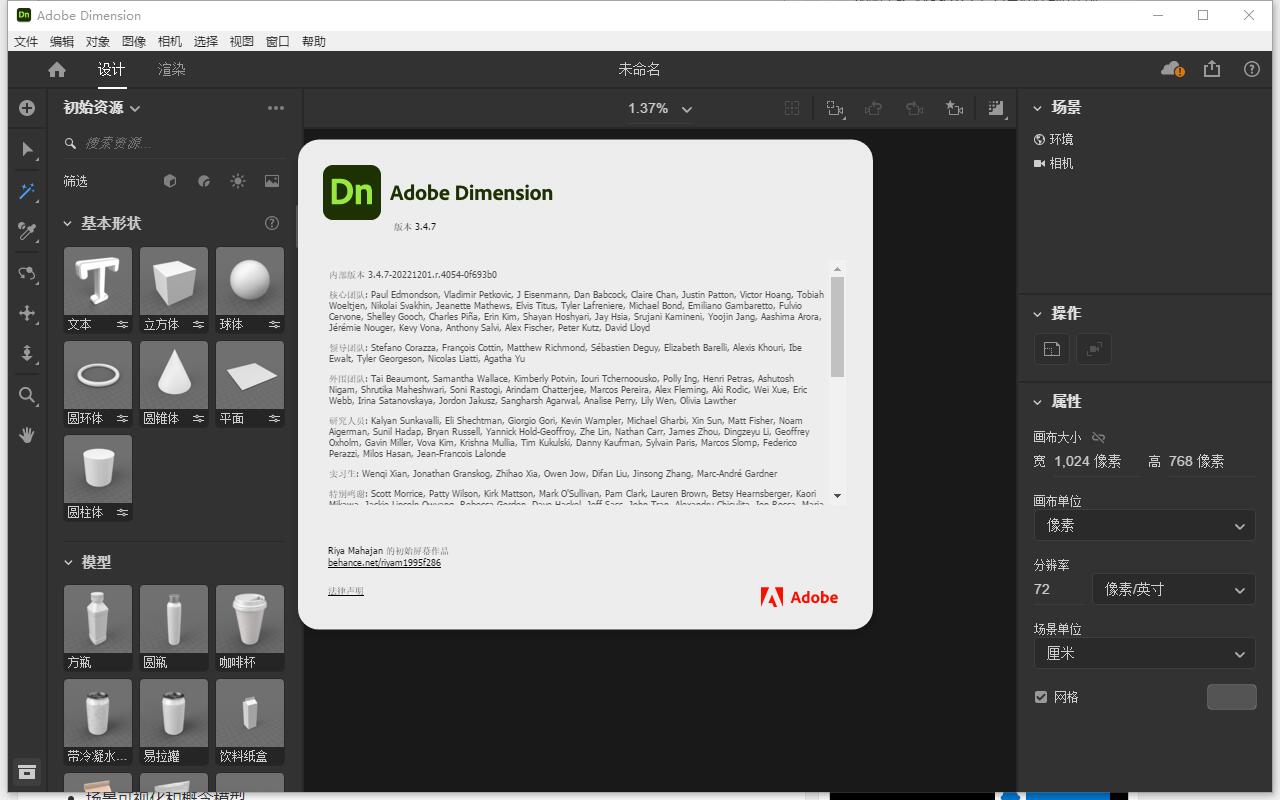The height and width of the screenshot is (800, 1280).
Task: Filter assets by materials icon
Action: [x=204, y=181]
